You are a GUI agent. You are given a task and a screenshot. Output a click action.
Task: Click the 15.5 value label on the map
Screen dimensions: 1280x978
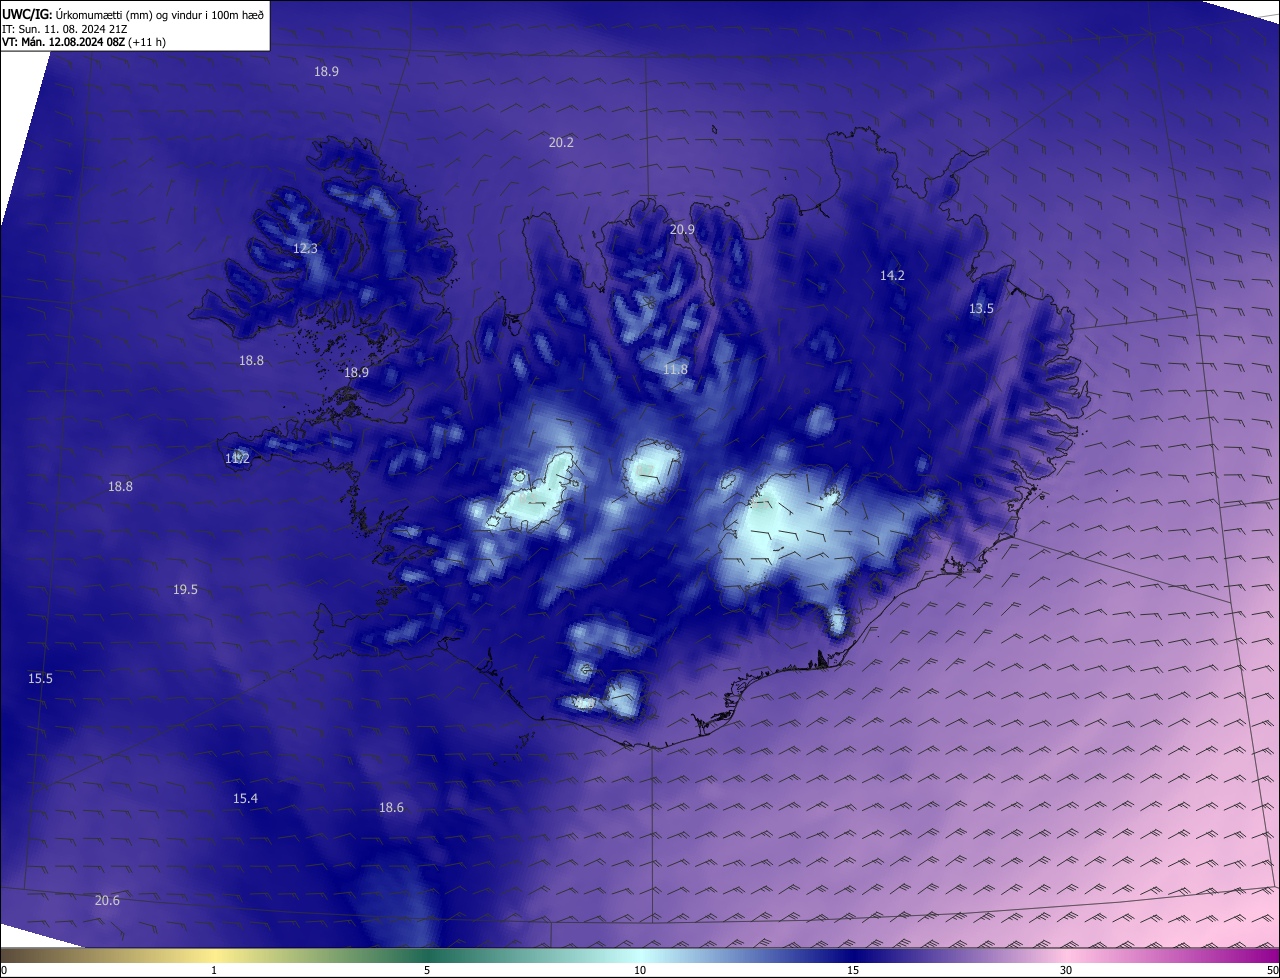pos(40,679)
